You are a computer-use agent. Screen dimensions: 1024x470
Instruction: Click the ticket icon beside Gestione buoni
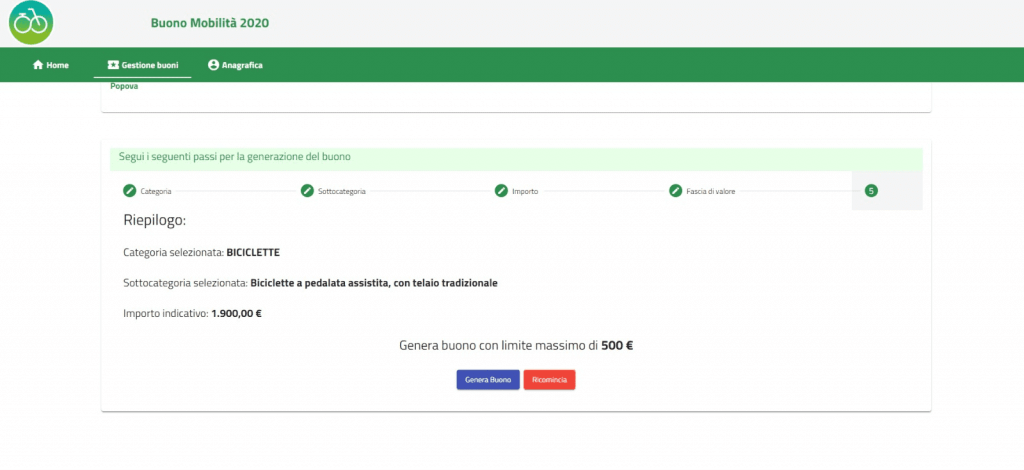tap(113, 65)
